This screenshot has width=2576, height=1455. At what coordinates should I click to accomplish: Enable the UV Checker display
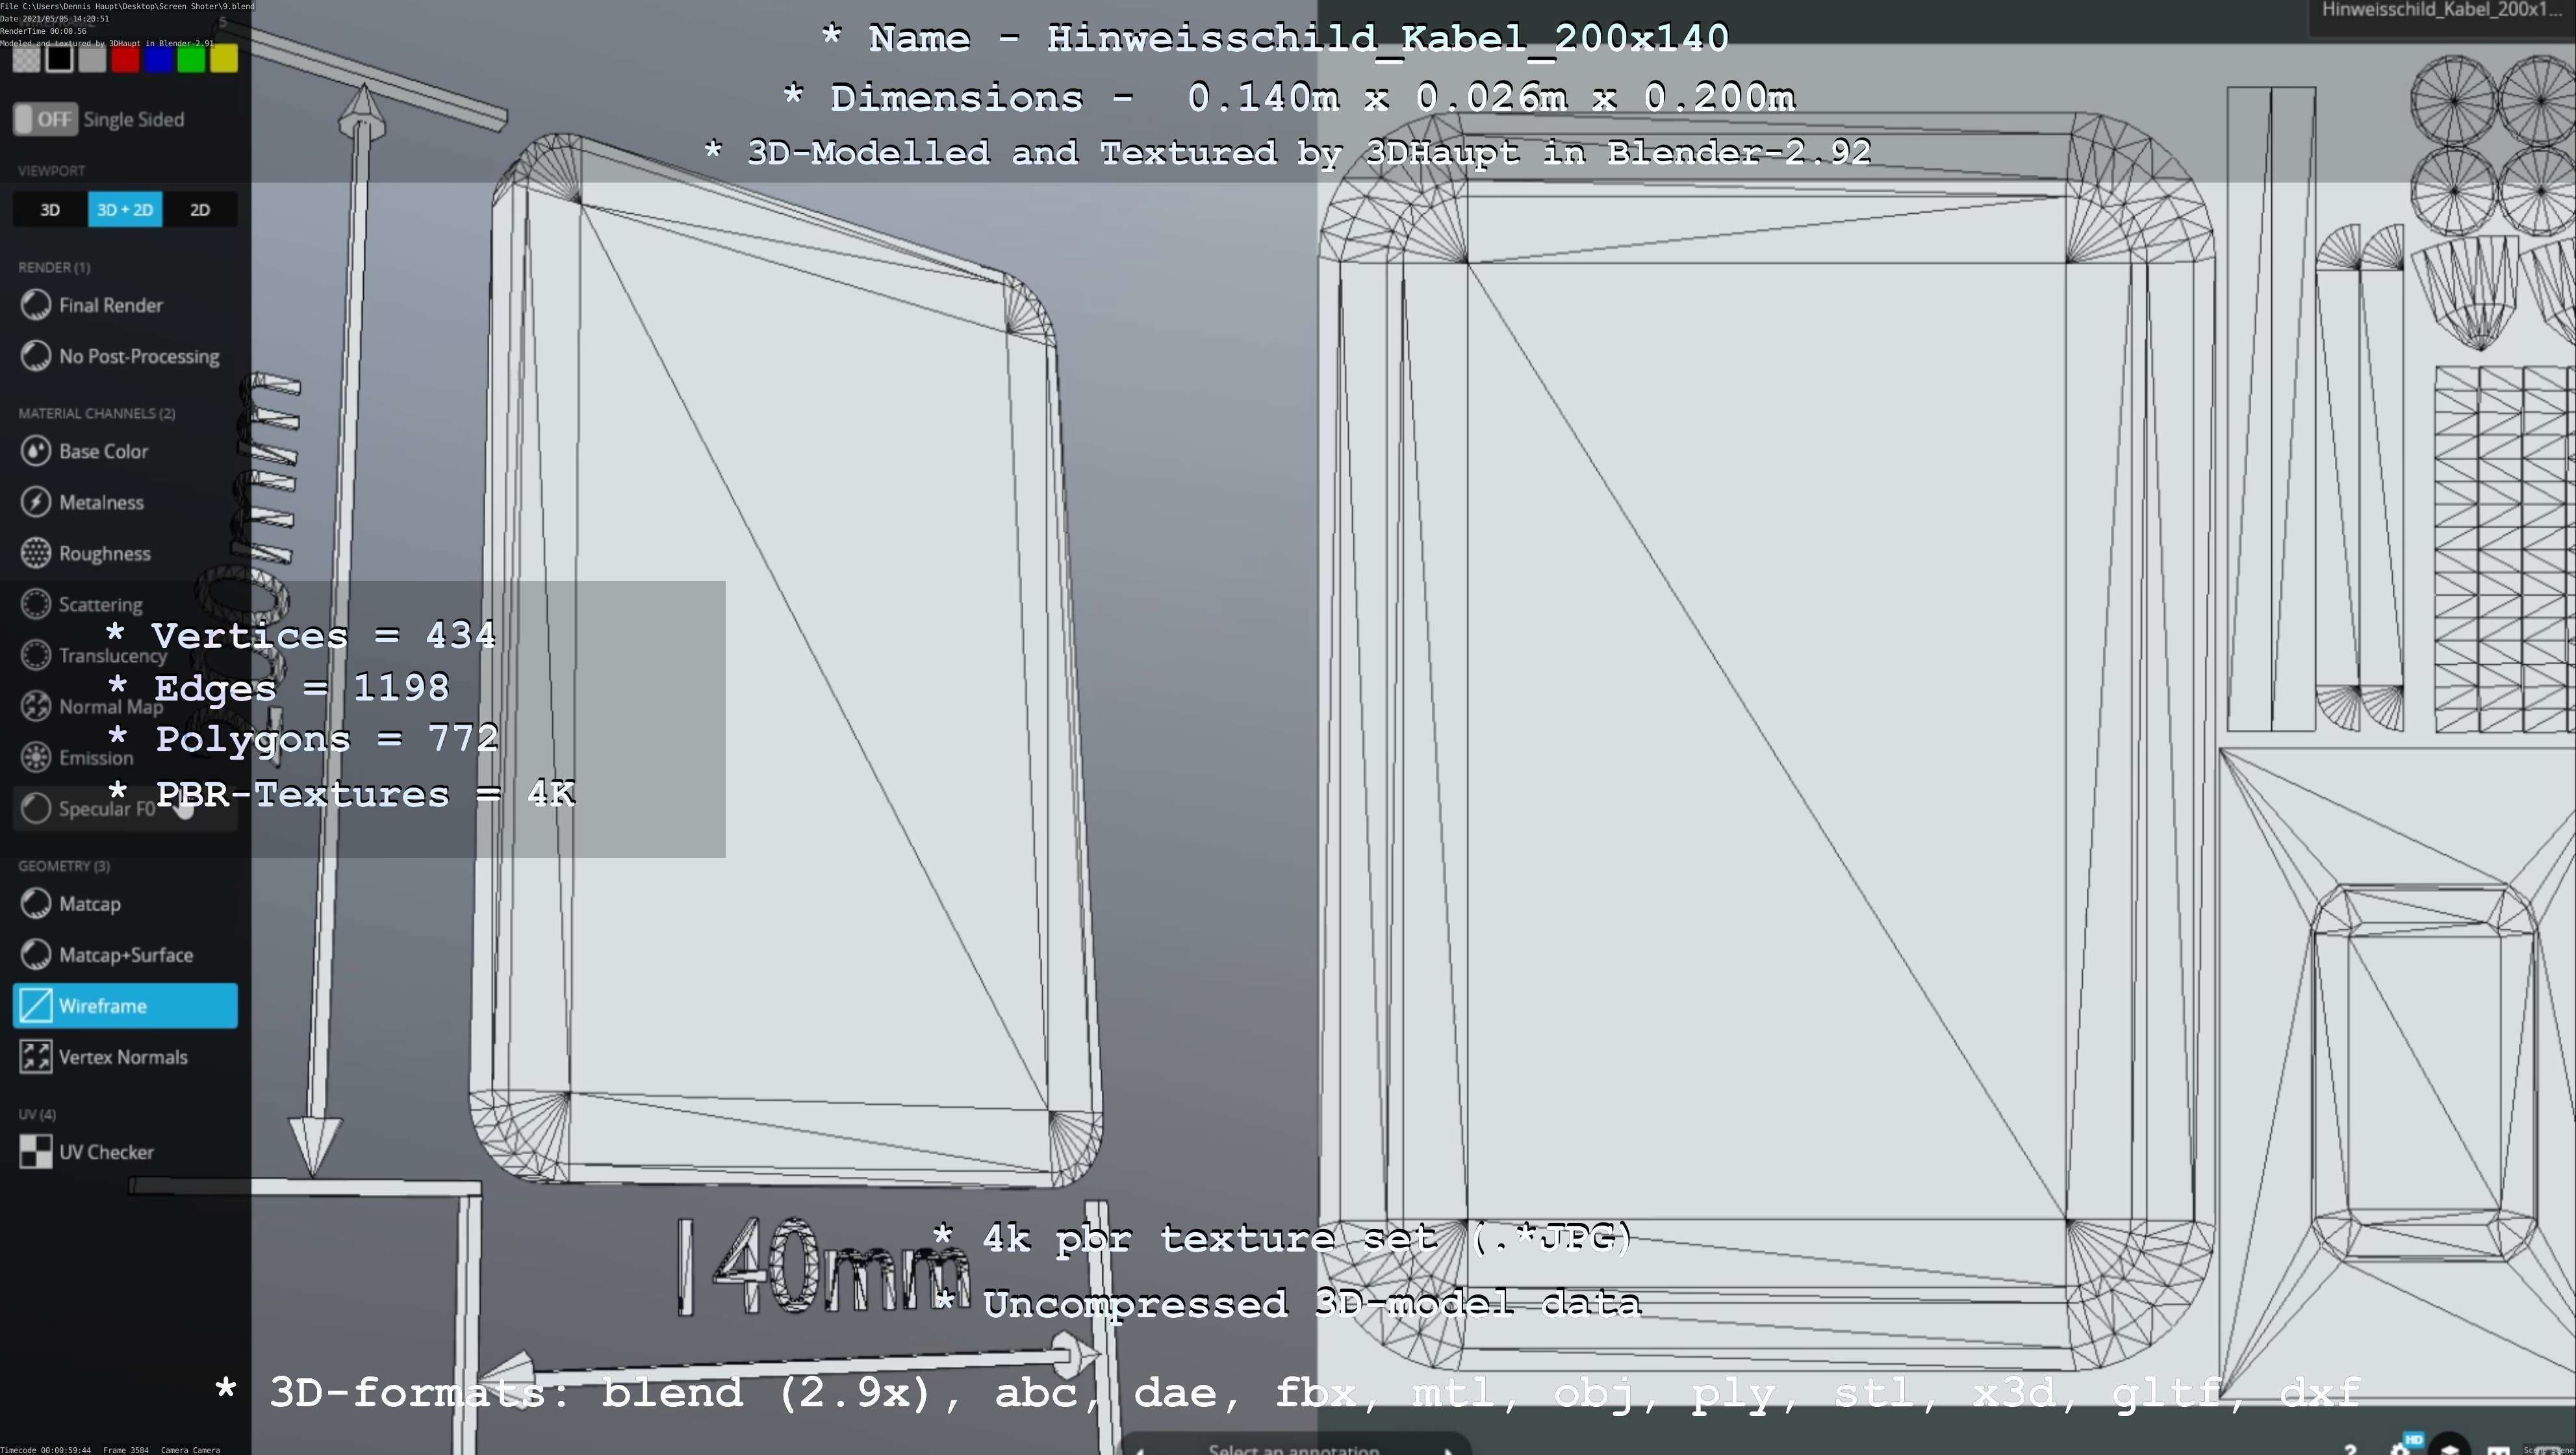(105, 1152)
